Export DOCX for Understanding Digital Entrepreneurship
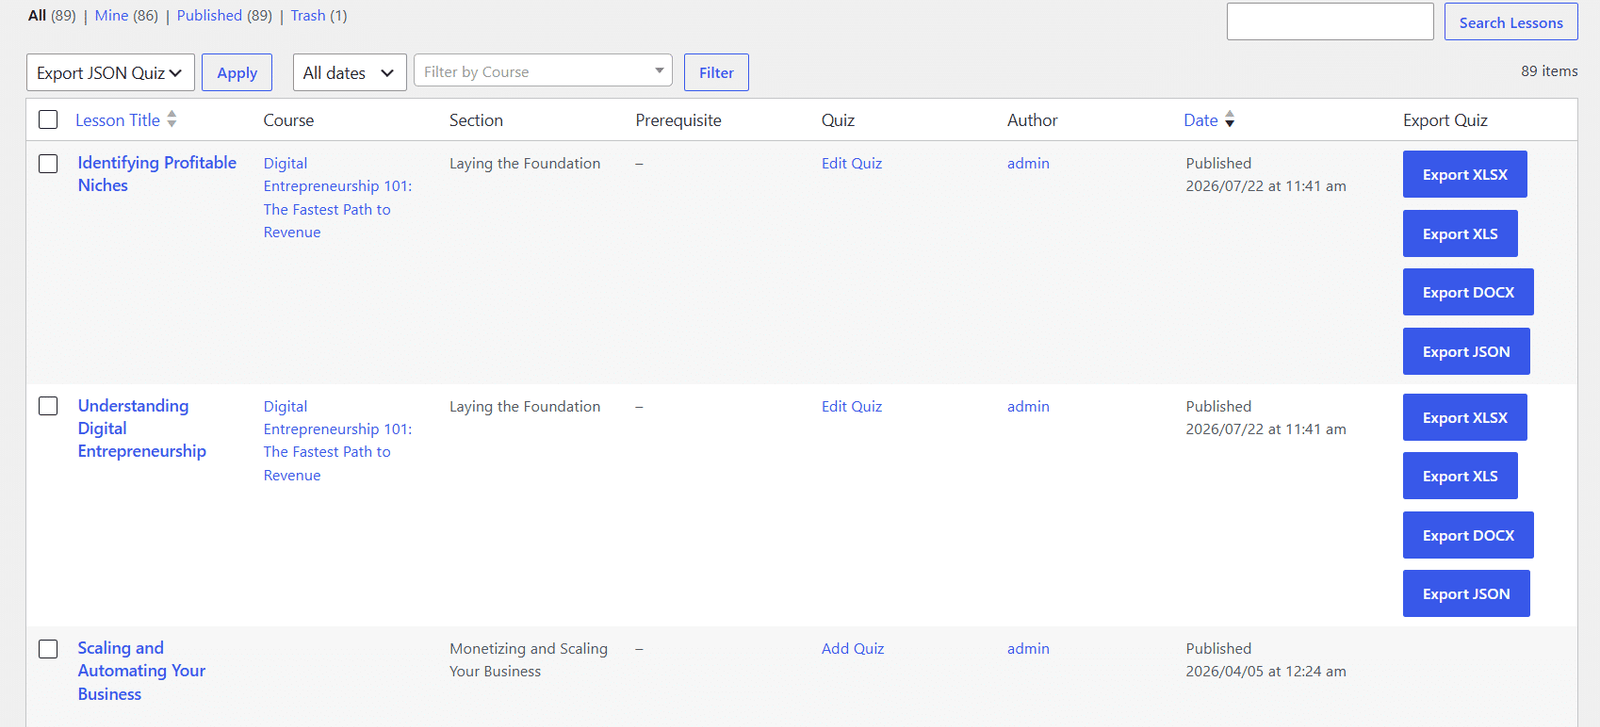 [x=1468, y=535]
